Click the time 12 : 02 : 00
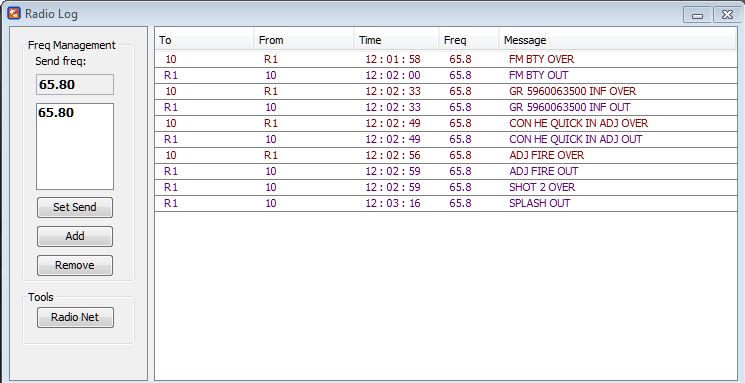Viewport: 745px width, 383px height. point(393,76)
